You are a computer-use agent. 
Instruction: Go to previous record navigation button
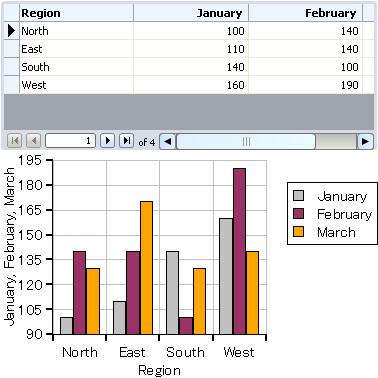click(x=33, y=141)
